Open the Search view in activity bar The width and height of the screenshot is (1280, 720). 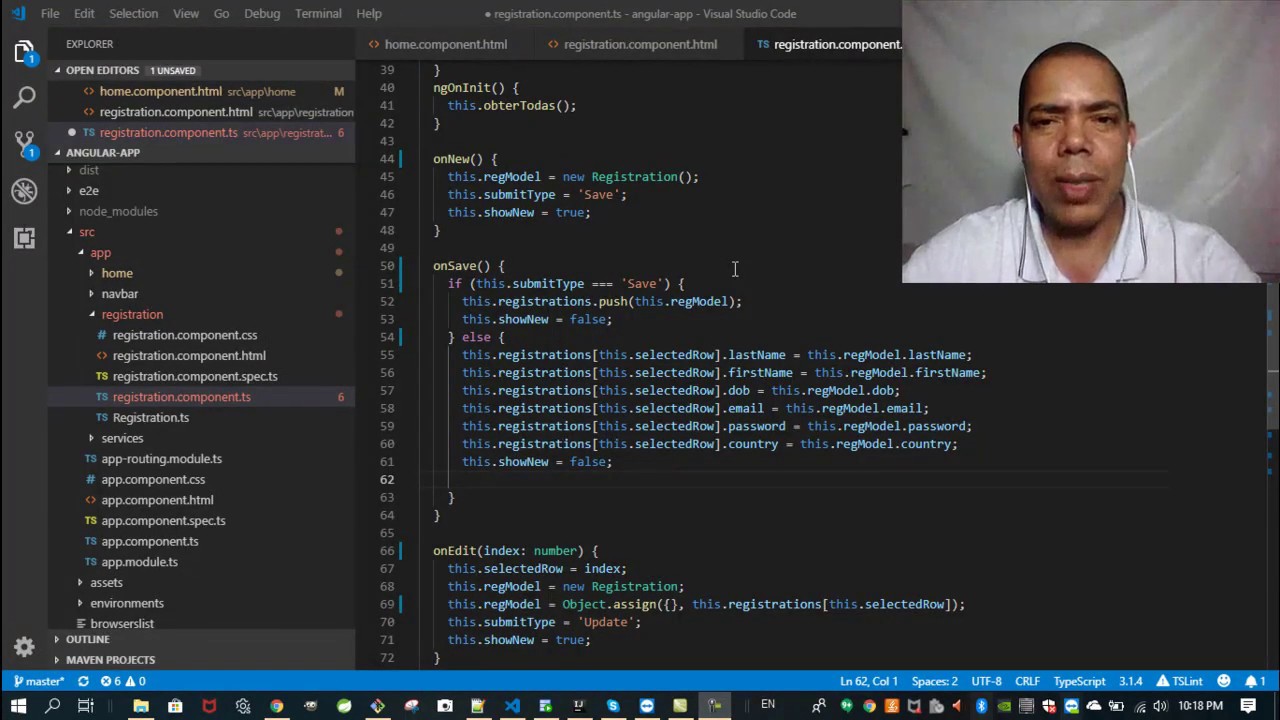pyautogui.click(x=24, y=98)
